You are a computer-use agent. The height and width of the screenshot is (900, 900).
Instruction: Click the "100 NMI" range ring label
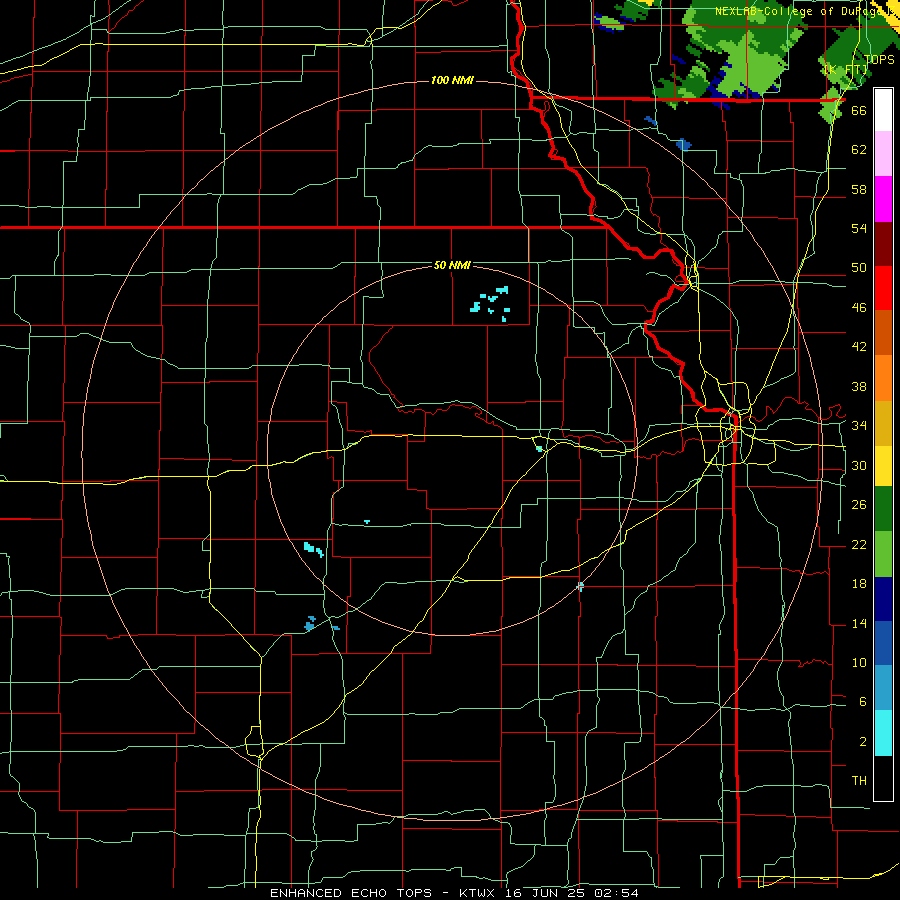pos(452,80)
